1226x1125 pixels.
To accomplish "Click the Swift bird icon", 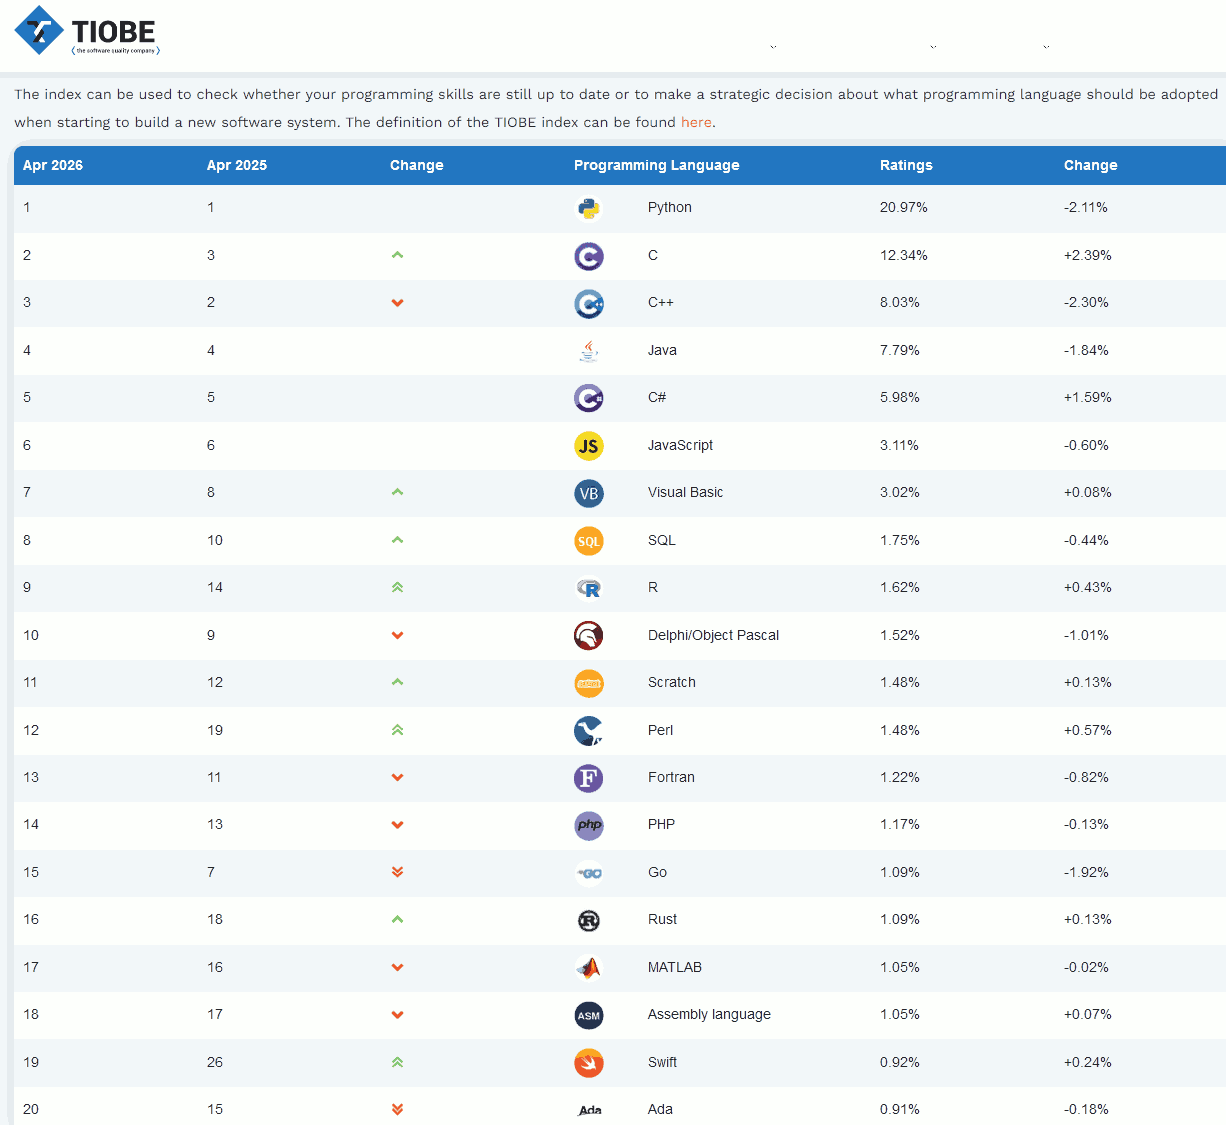I will 589,1063.
